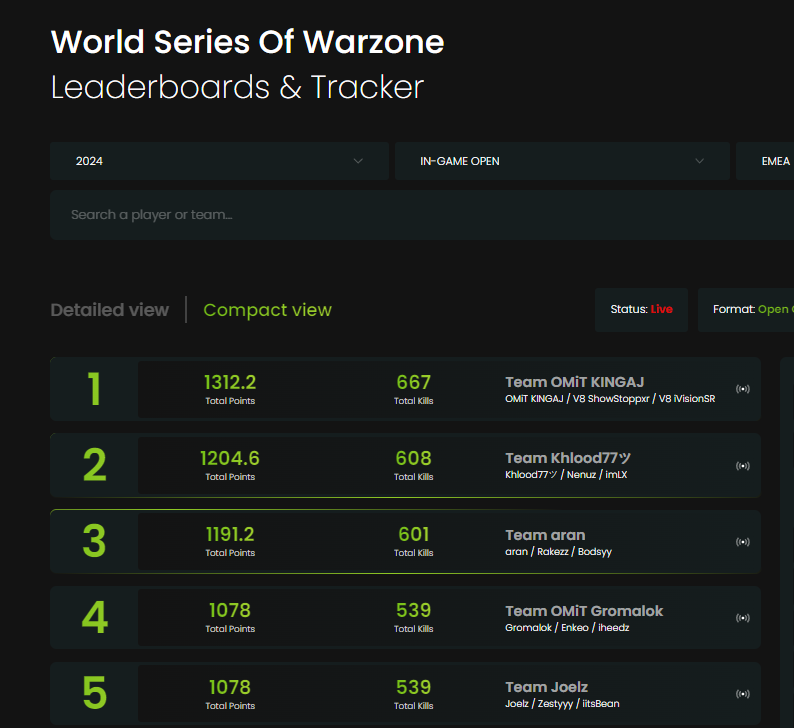Select Team OMiT Gromalok name
This screenshot has width=794, height=728.
click(584, 611)
